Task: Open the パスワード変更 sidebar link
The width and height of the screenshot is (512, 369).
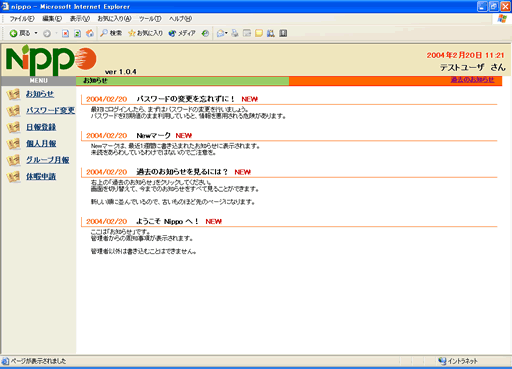Action: tap(51, 110)
